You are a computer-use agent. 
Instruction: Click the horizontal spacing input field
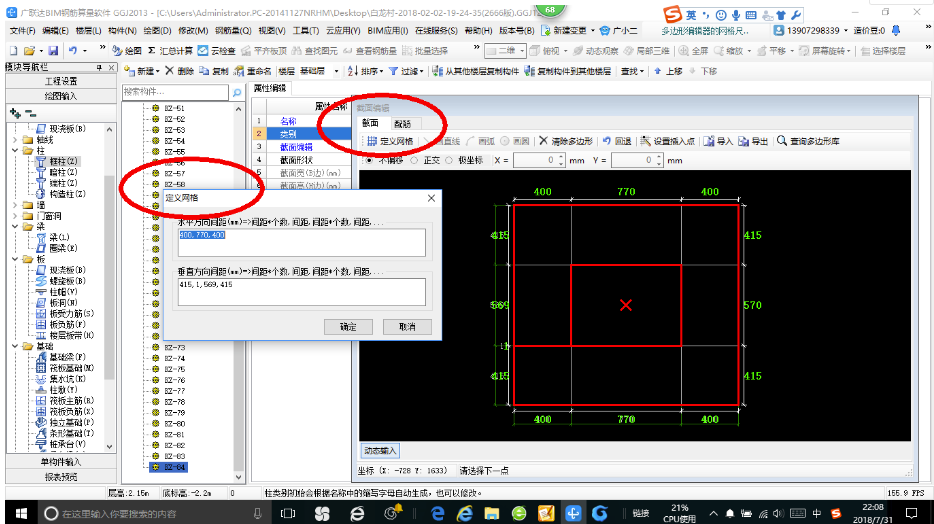pyautogui.click(x=302, y=243)
